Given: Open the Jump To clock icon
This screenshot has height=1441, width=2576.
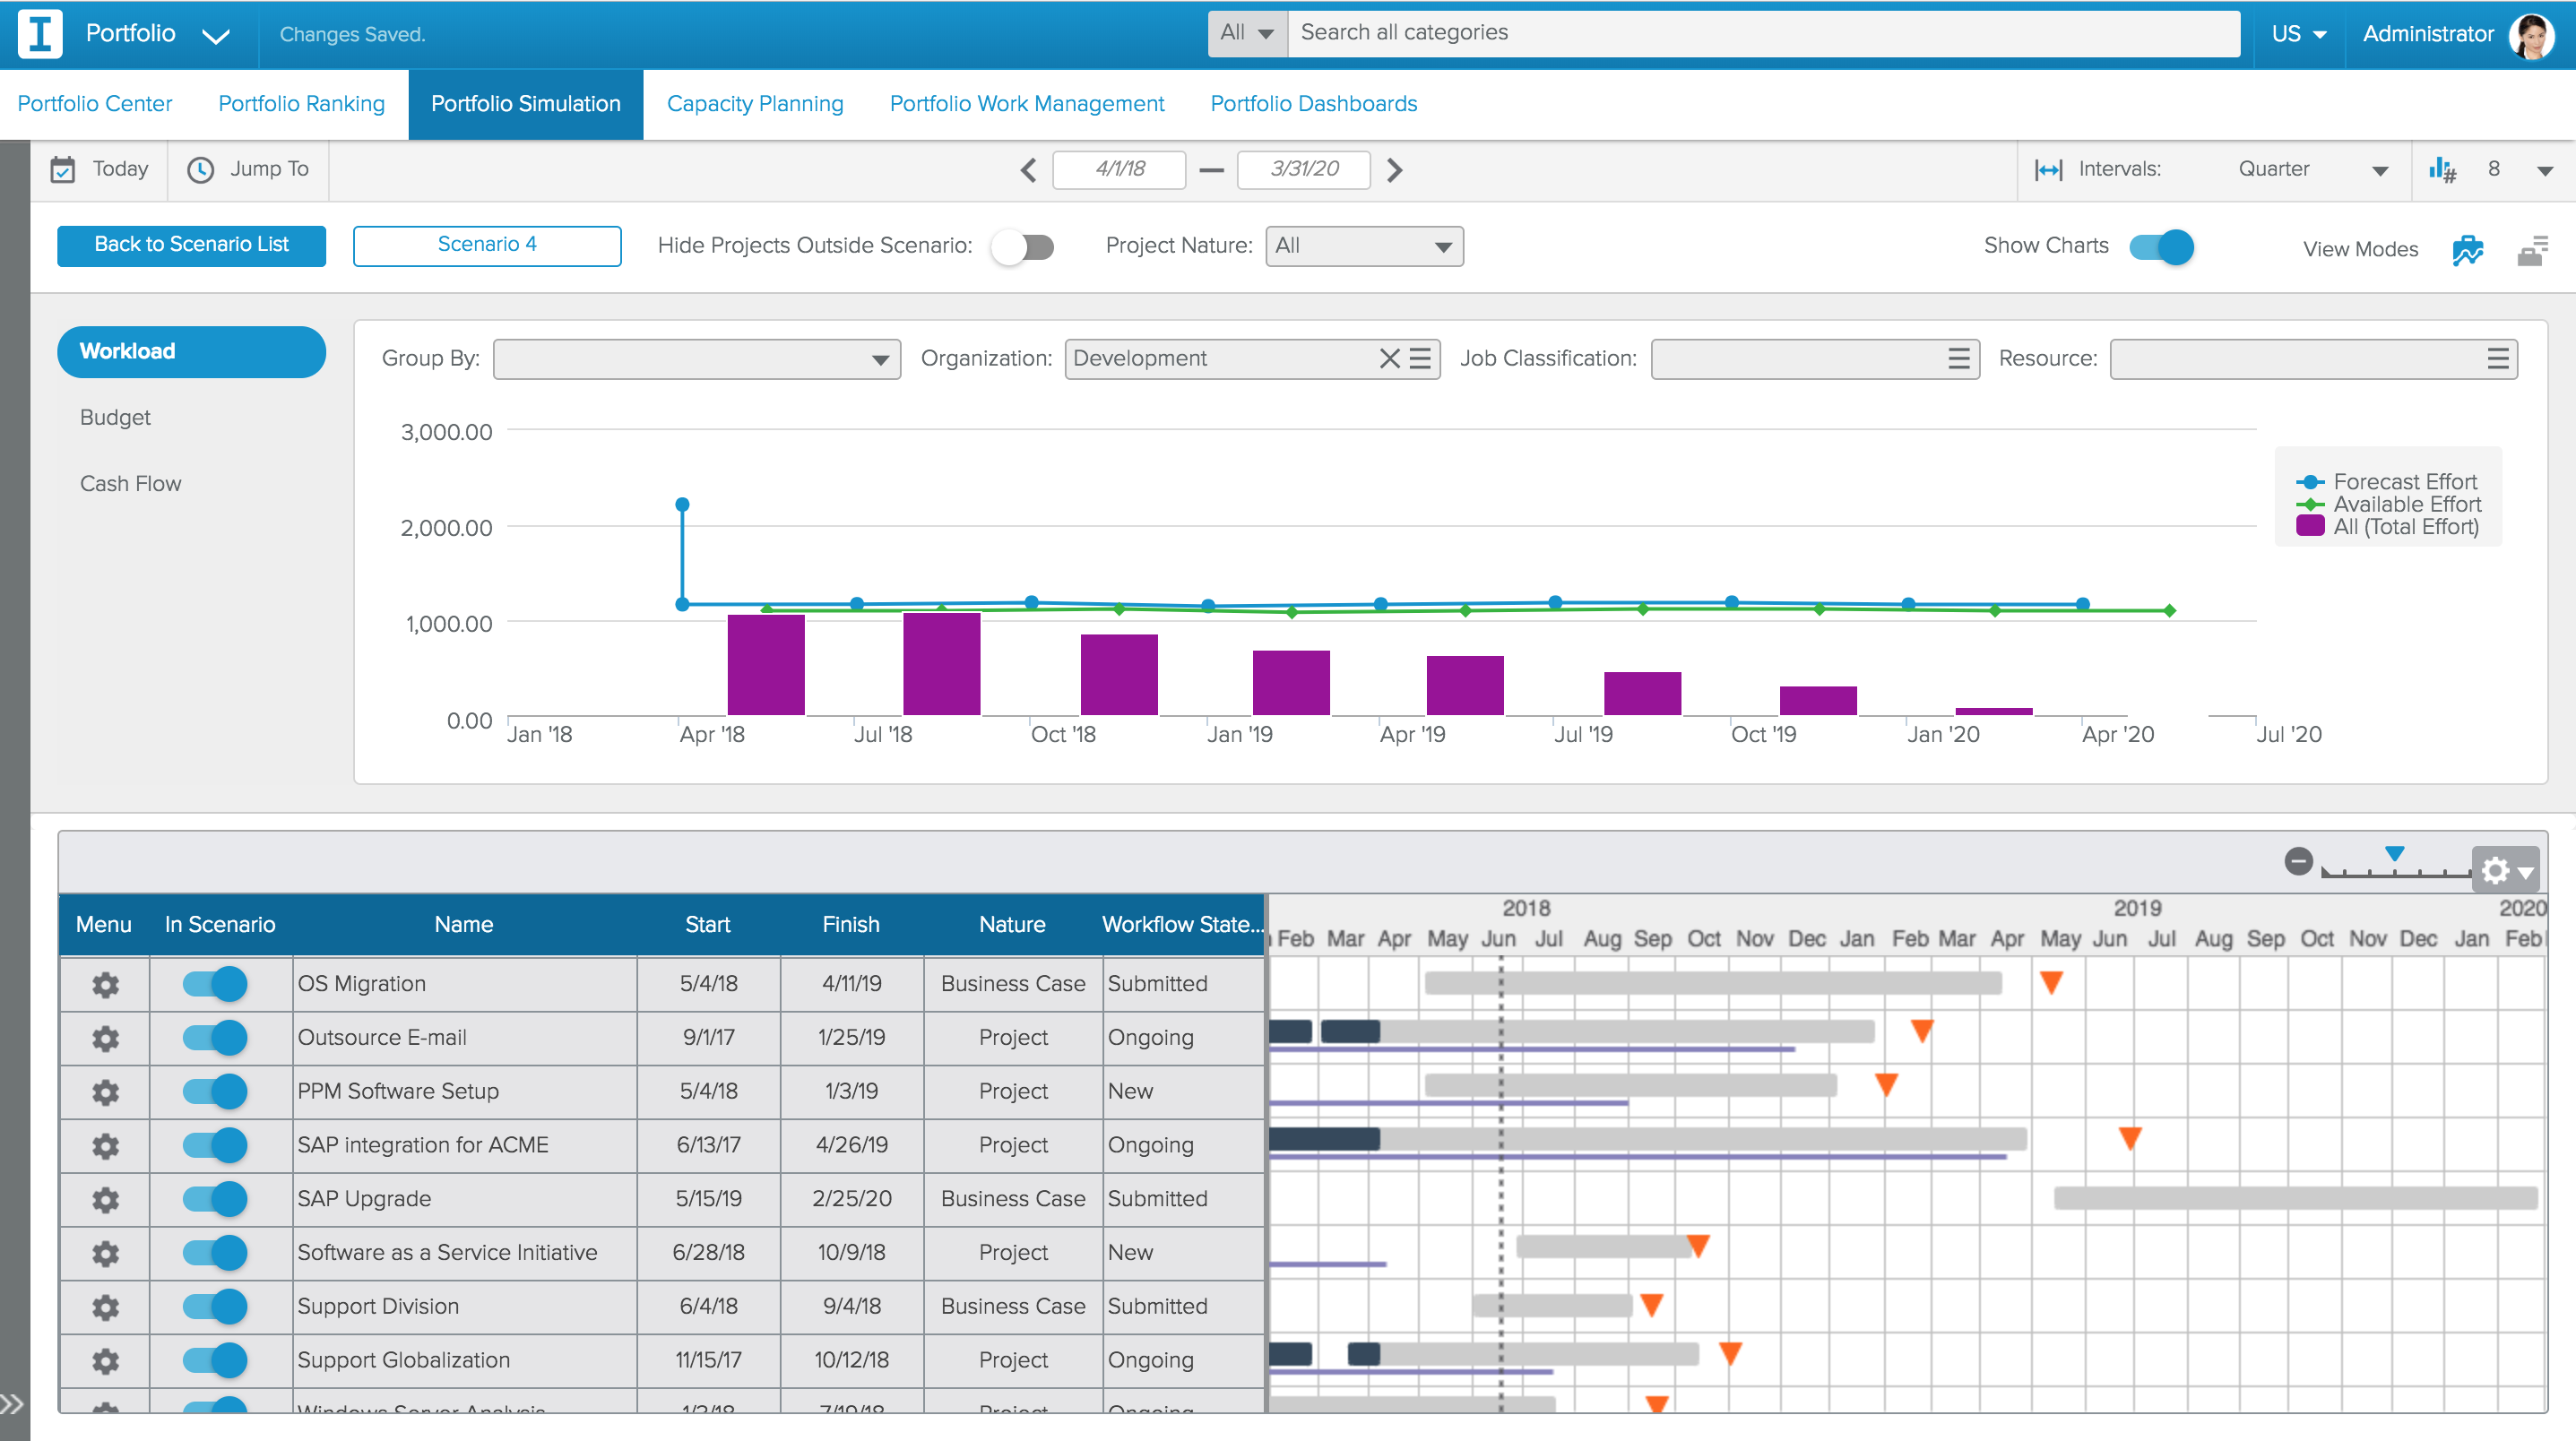Looking at the screenshot, I should click(201, 169).
